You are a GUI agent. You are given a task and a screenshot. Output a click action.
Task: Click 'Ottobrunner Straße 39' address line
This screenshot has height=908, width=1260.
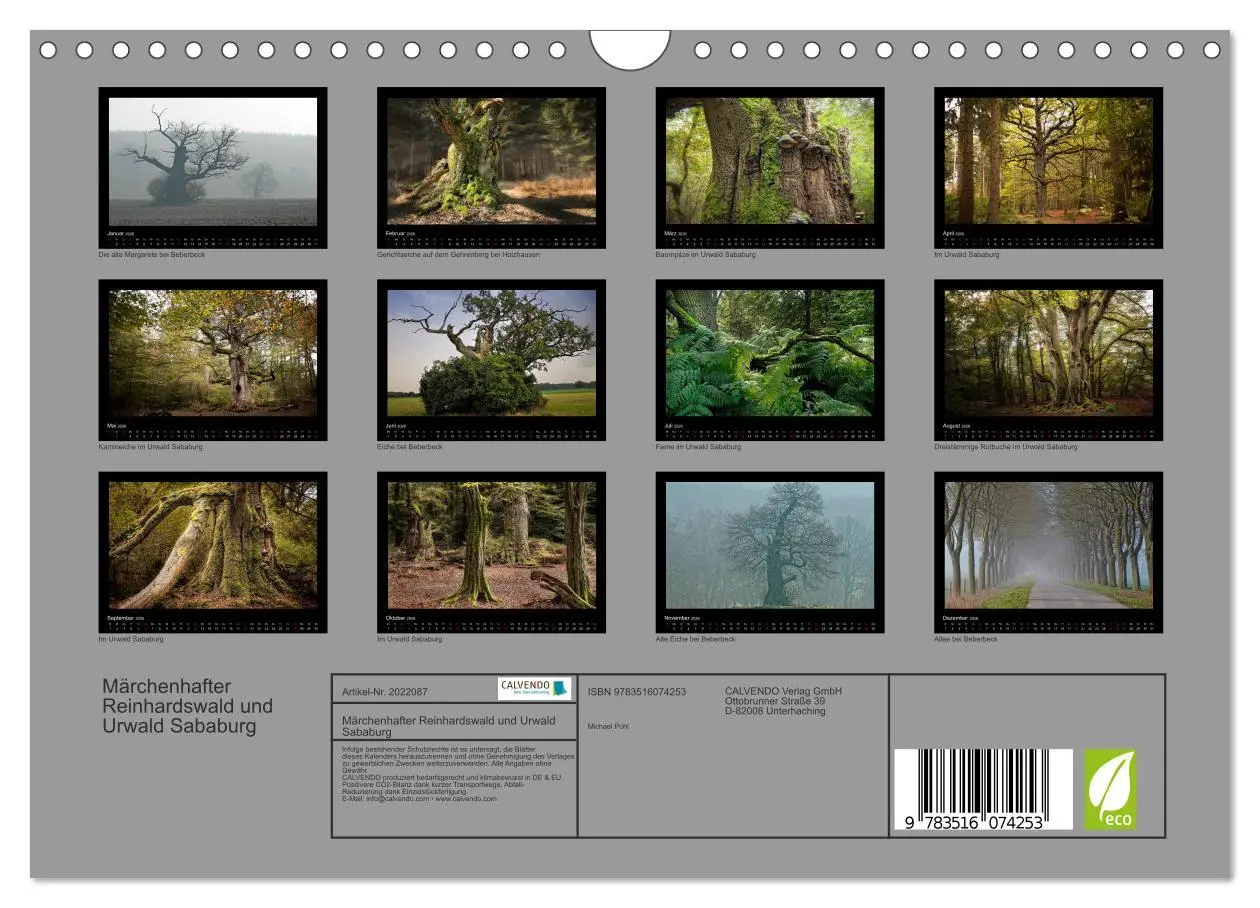[775, 701]
